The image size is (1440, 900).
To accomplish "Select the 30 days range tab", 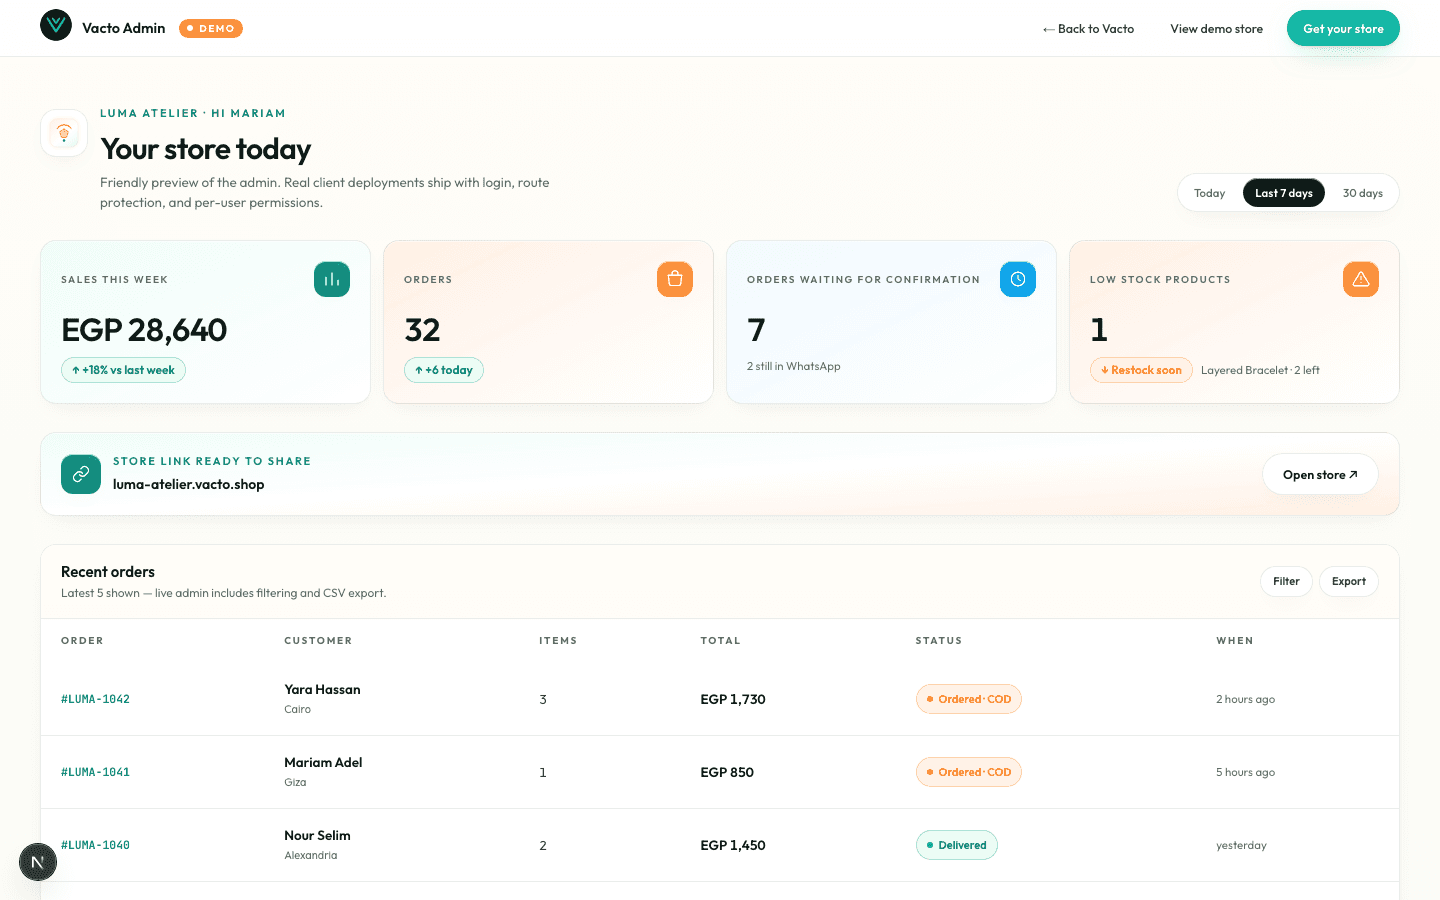I will [1362, 193].
